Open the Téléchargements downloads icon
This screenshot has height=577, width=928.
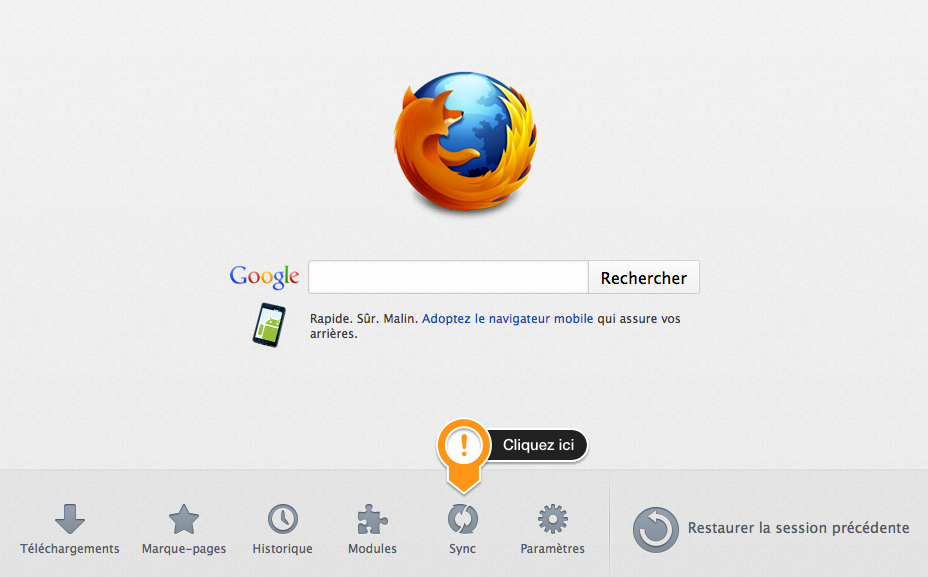point(70,519)
